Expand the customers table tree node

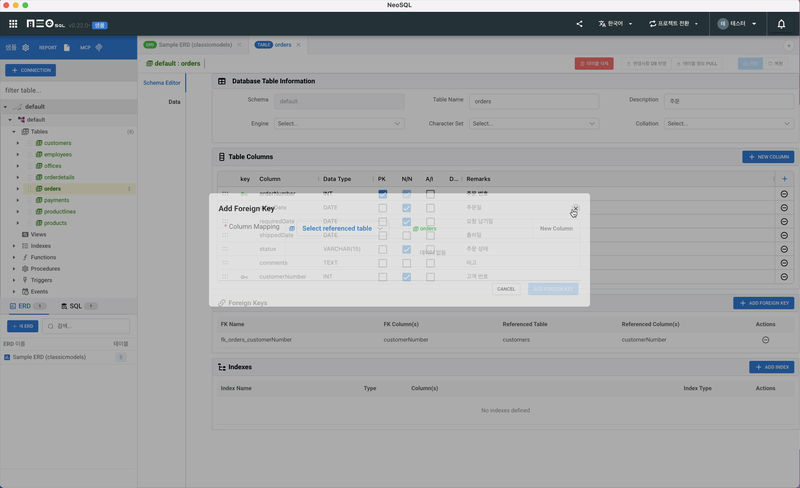coord(18,143)
